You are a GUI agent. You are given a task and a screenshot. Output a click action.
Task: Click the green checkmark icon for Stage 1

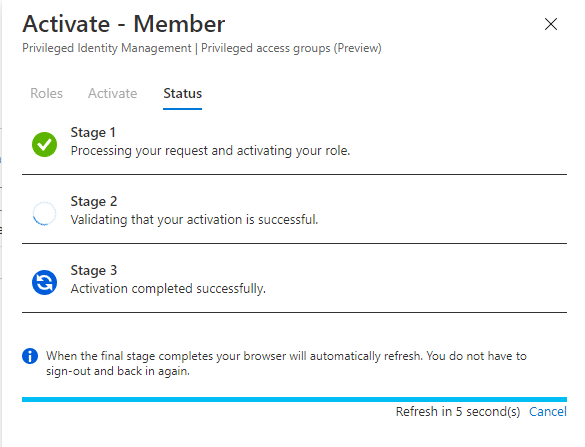click(x=44, y=144)
